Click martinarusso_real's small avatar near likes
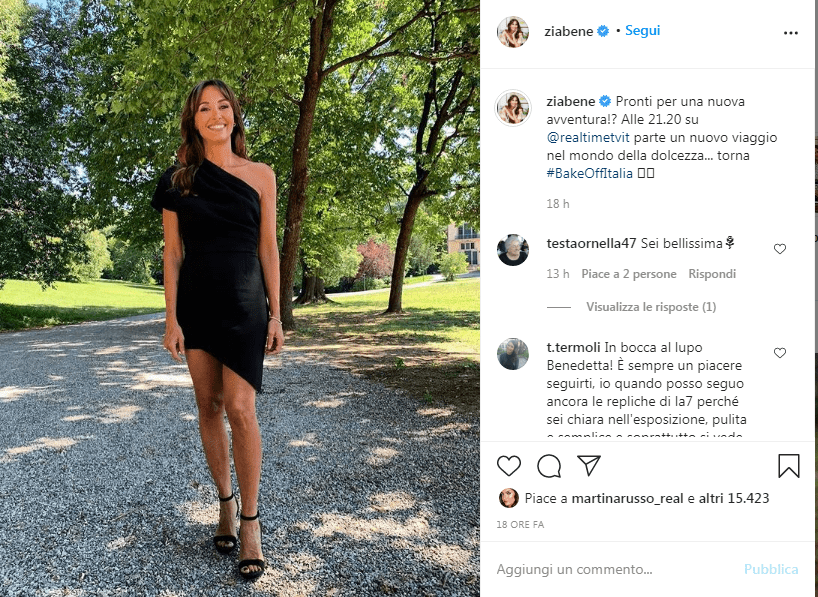The height and width of the screenshot is (597, 818). point(509,498)
